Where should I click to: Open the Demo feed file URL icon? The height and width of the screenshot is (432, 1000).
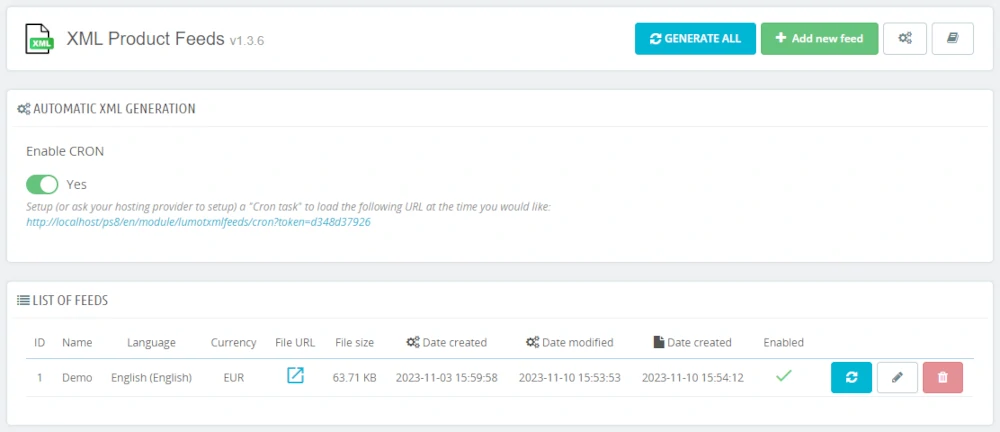[295, 375]
